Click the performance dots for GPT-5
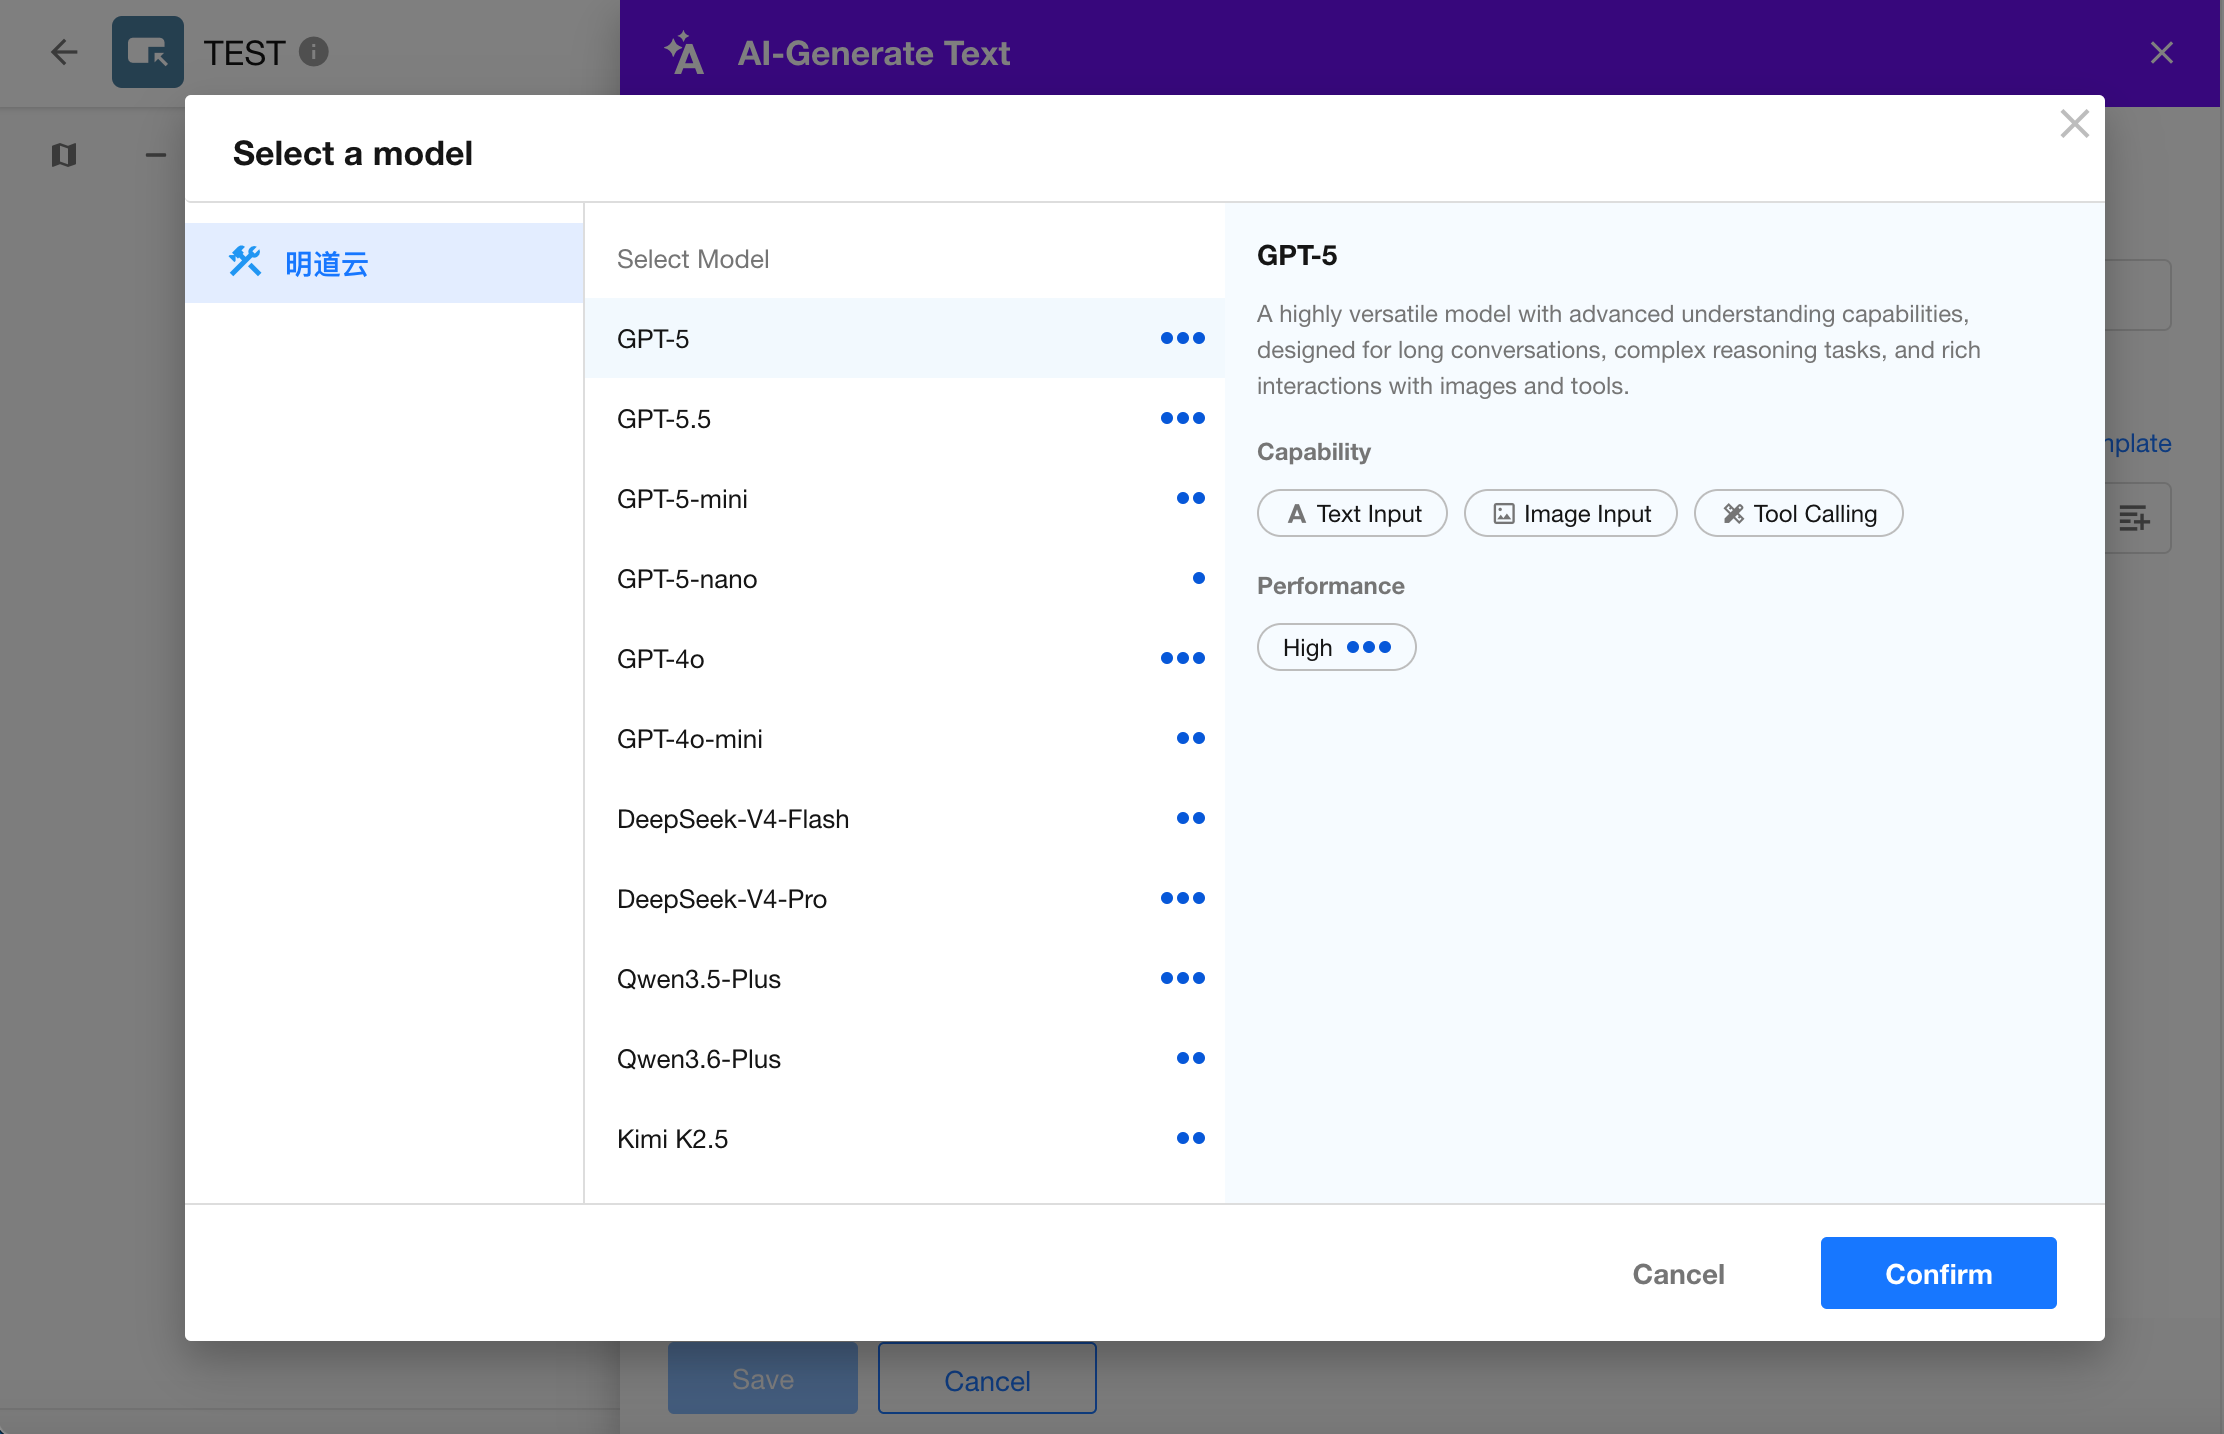Screen dimensions: 2224x1434 click(x=1183, y=338)
